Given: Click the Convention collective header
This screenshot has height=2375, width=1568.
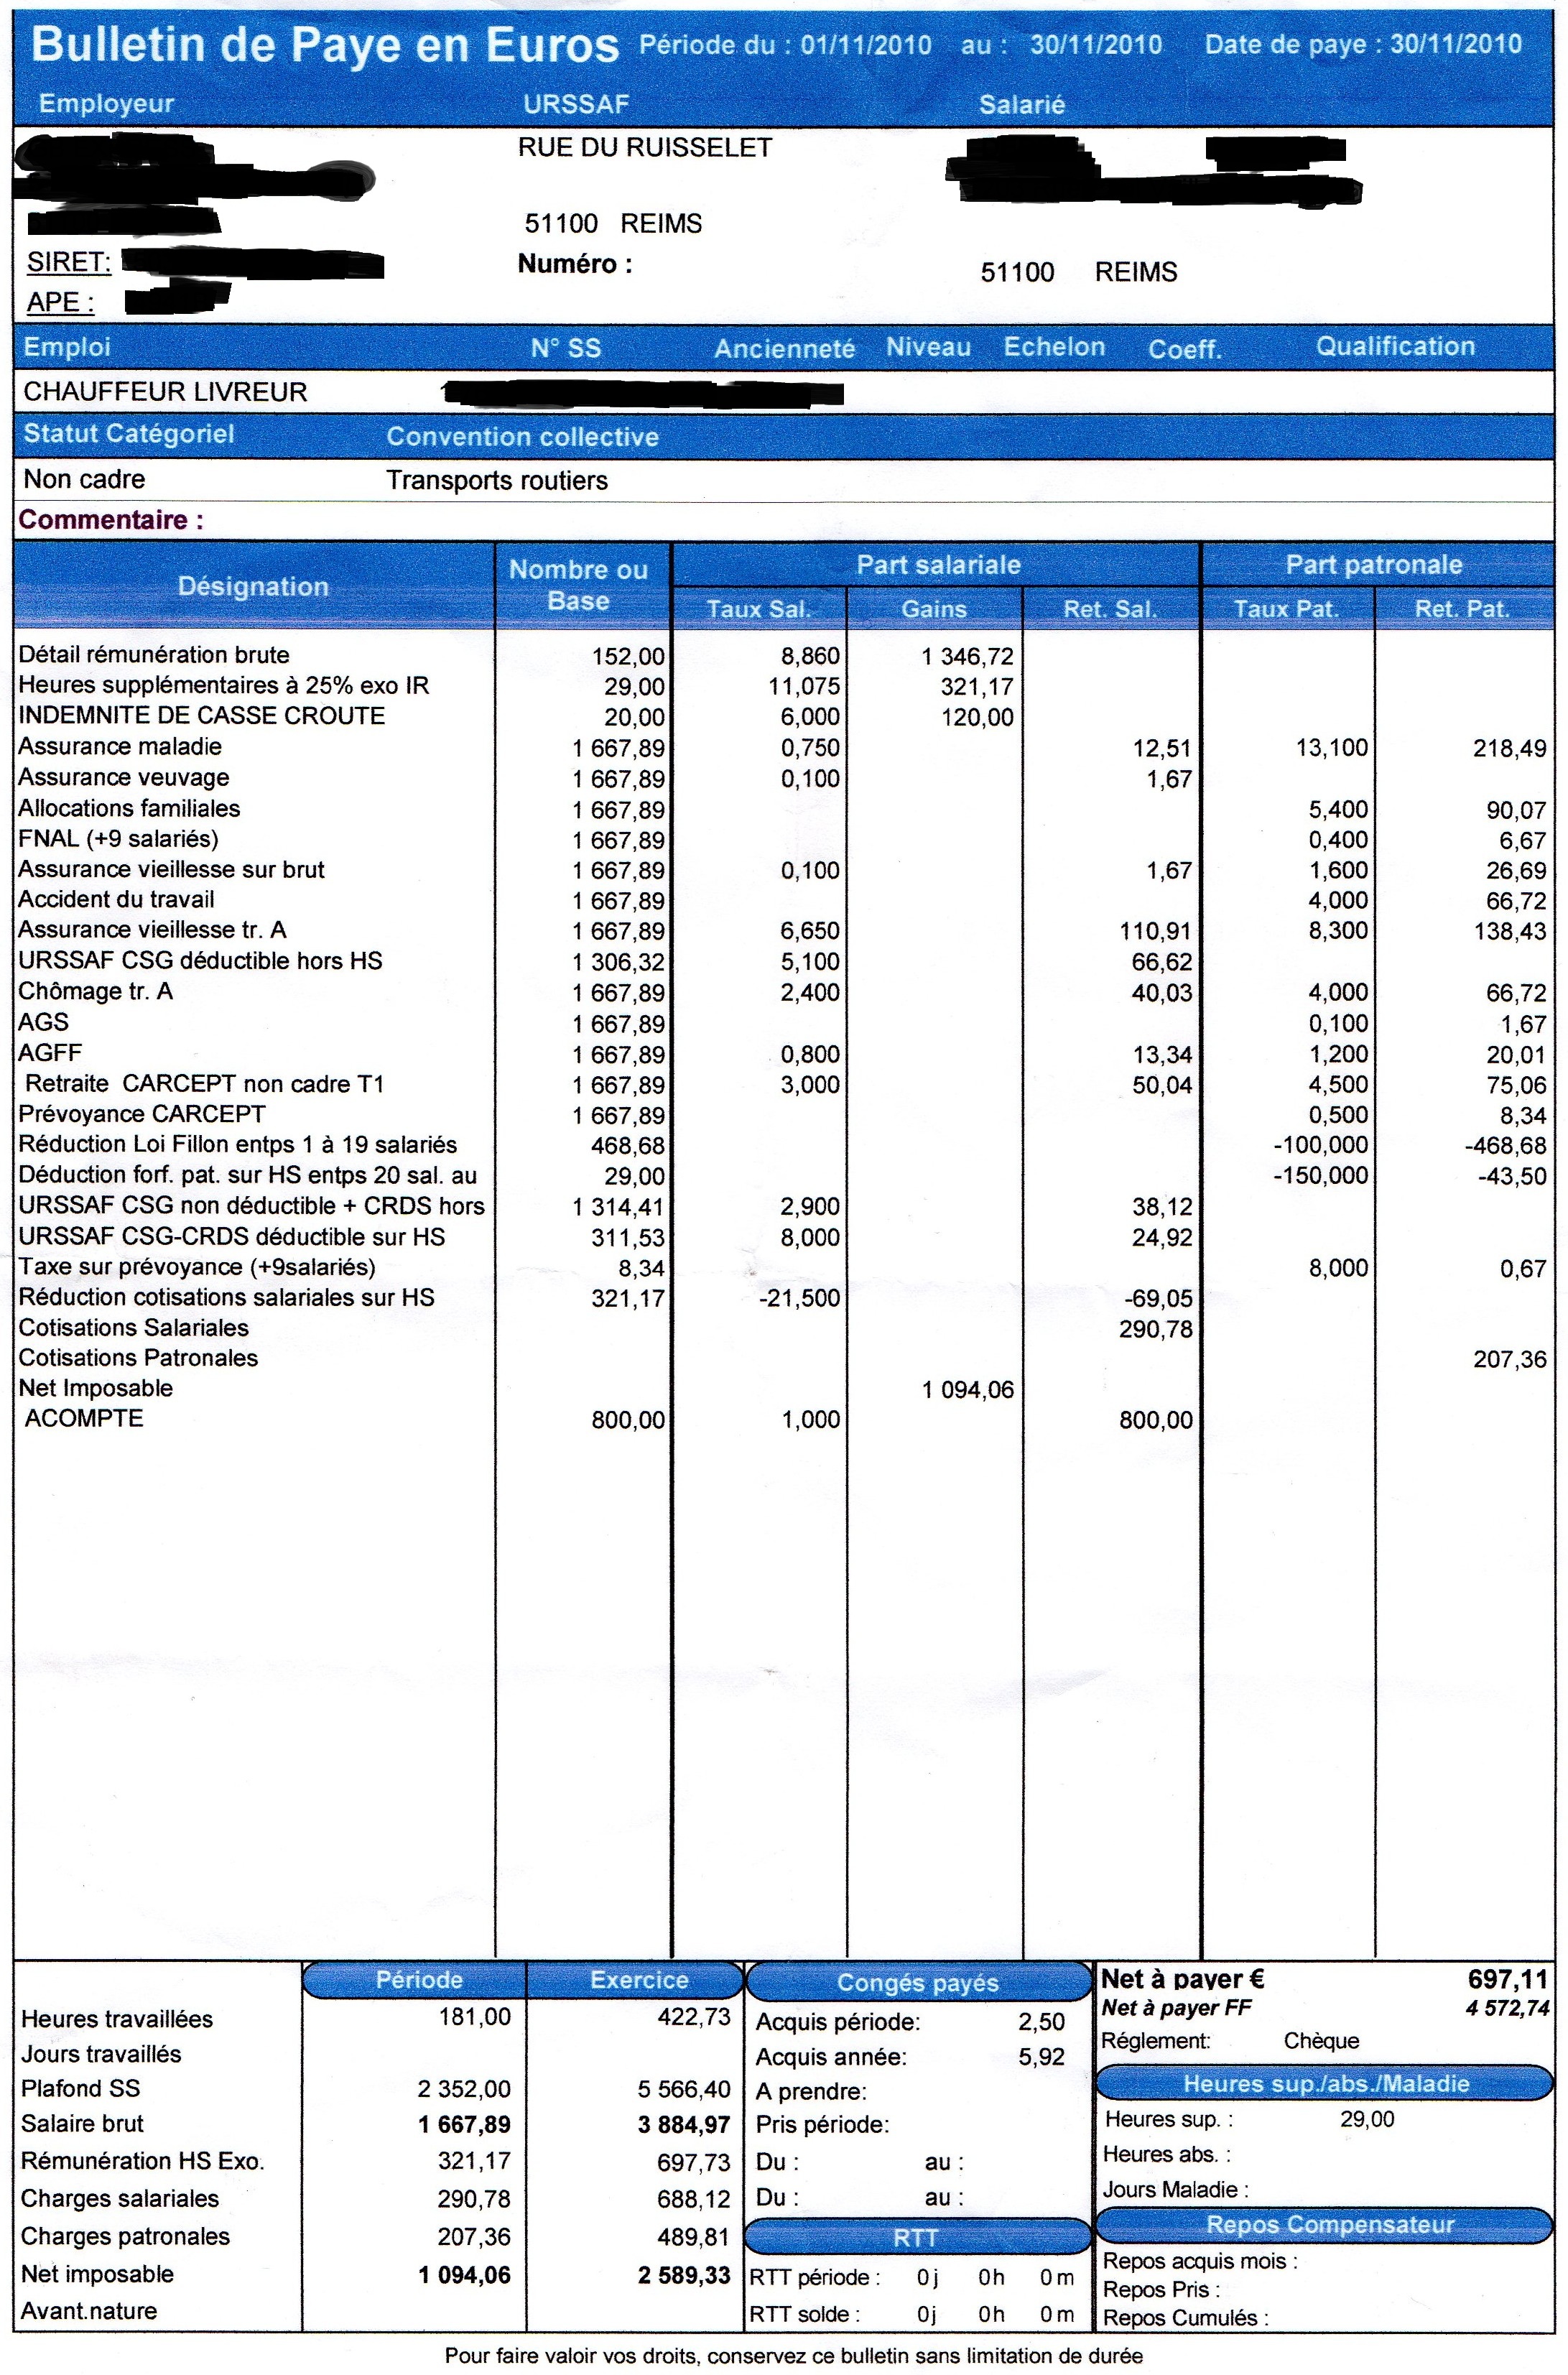Looking at the screenshot, I should tap(522, 437).
